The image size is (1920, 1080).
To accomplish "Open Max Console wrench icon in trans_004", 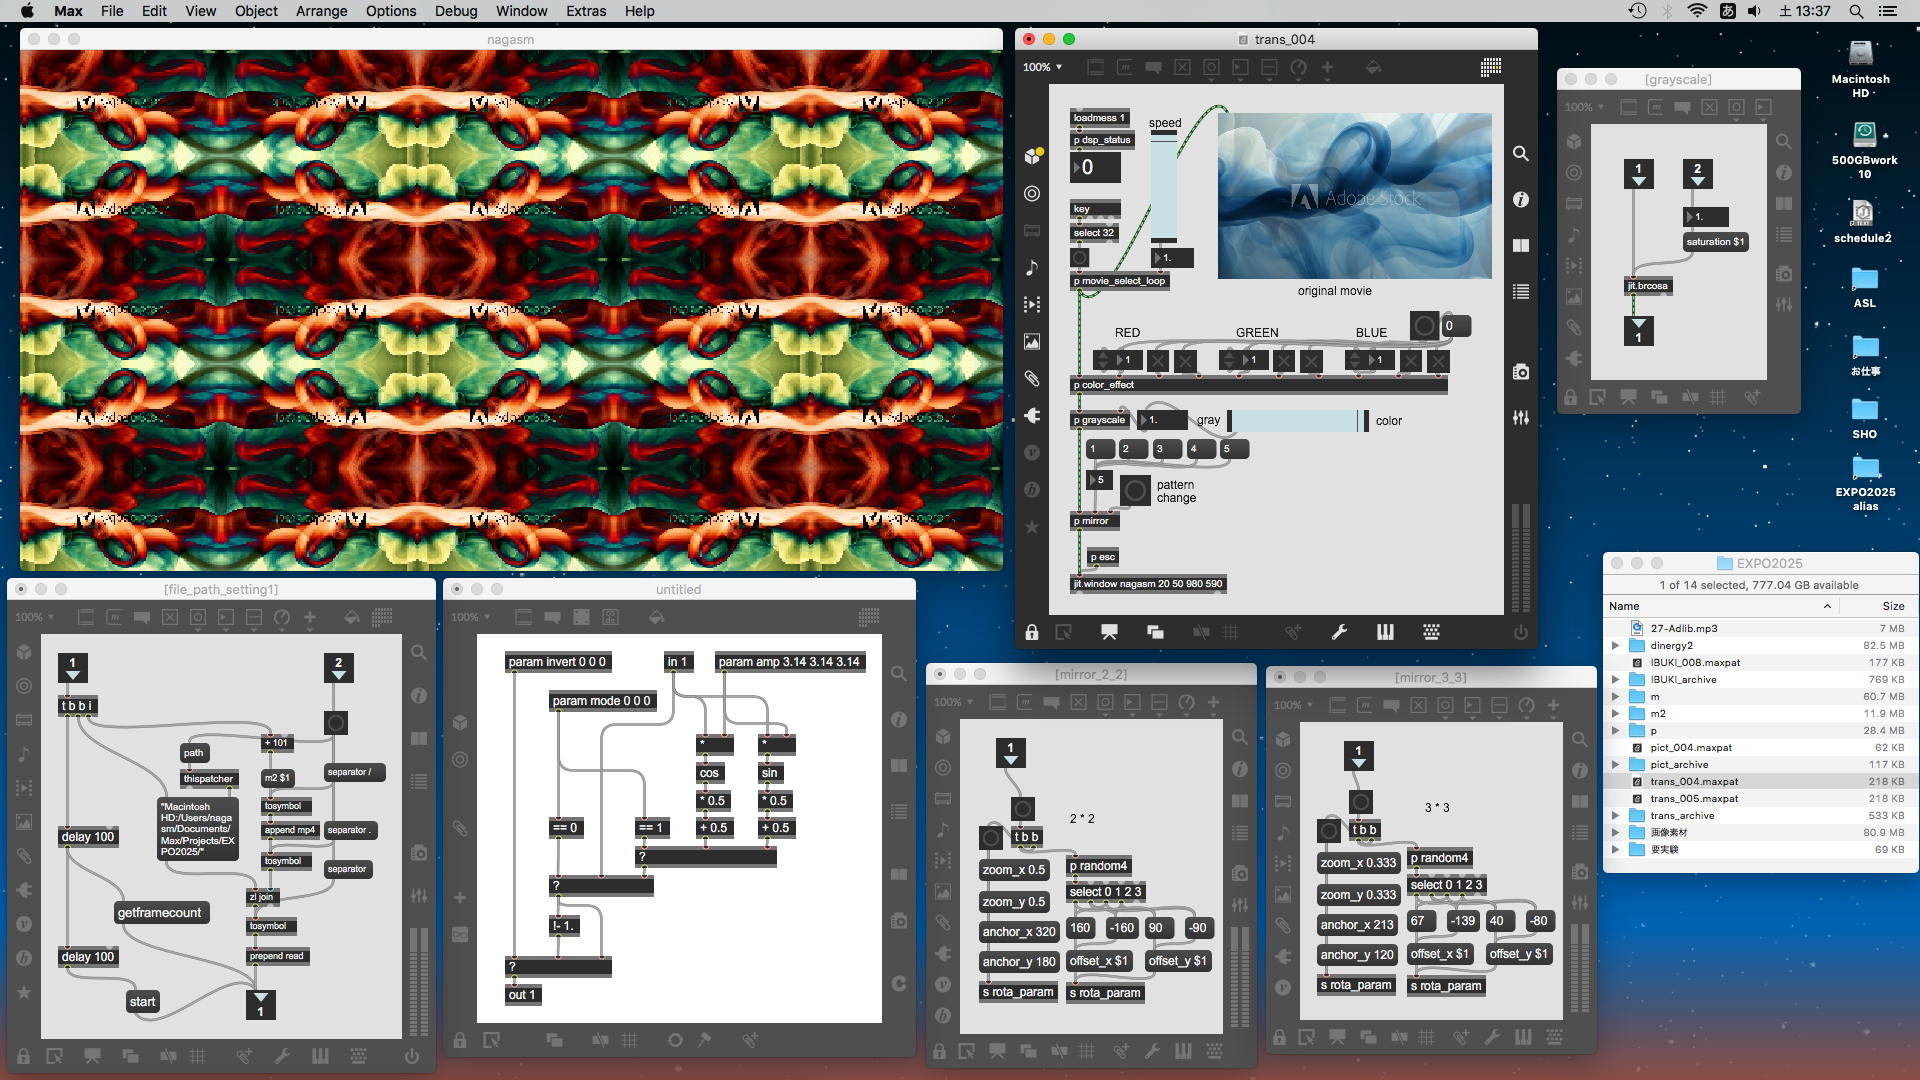I will [x=1339, y=632].
